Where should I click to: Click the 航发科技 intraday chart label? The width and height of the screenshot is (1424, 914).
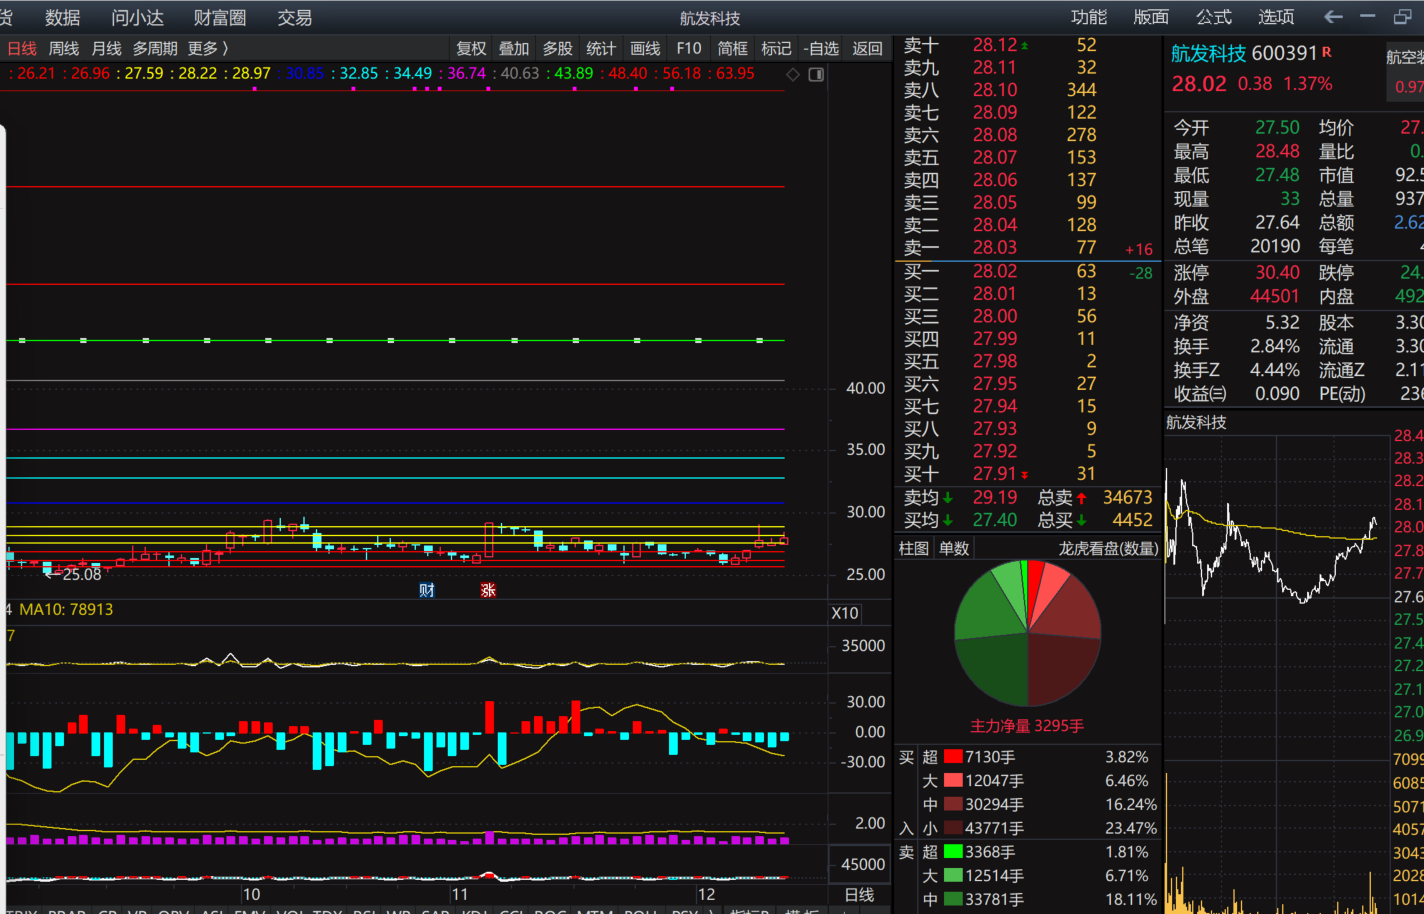point(1196,423)
